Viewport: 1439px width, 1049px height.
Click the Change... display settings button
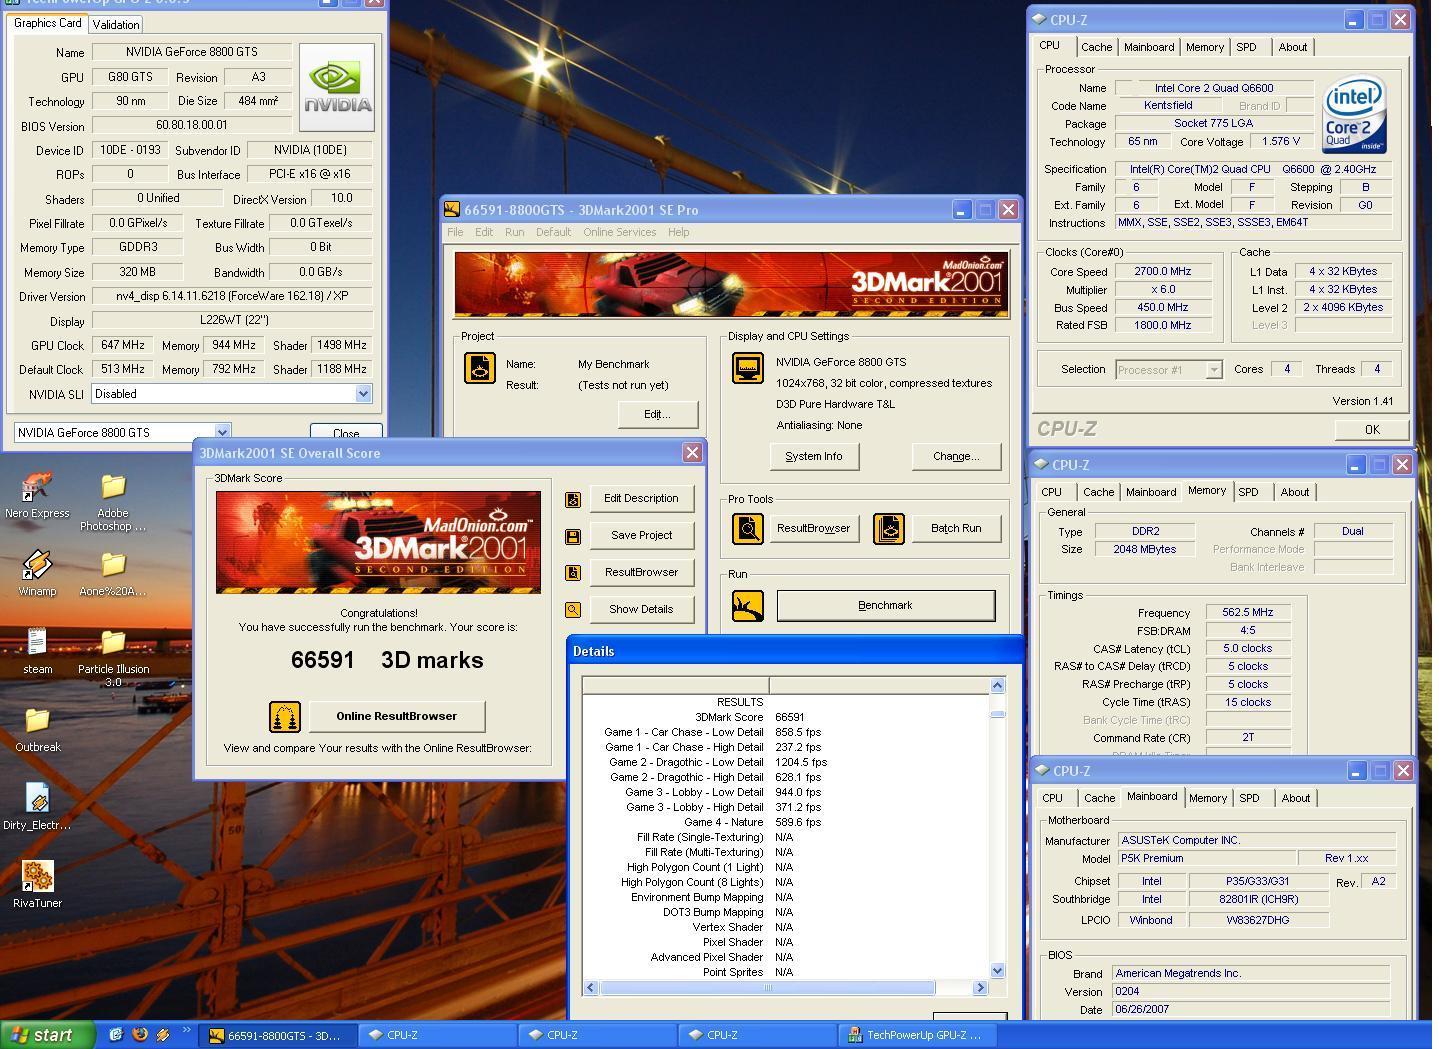click(x=956, y=456)
